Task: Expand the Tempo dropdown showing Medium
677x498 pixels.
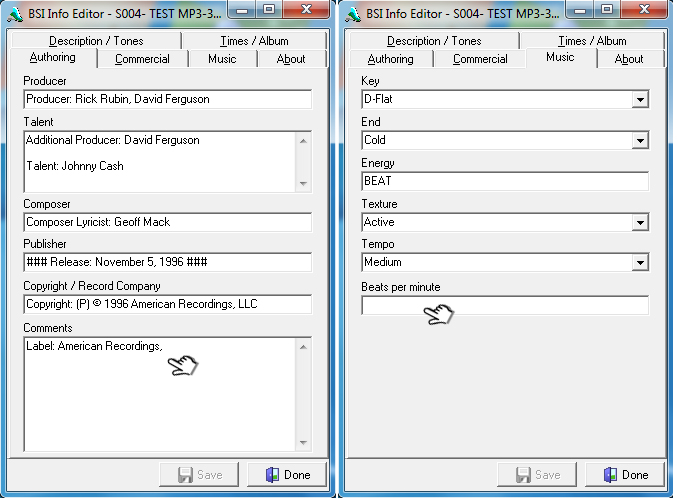Action: (640, 262)
